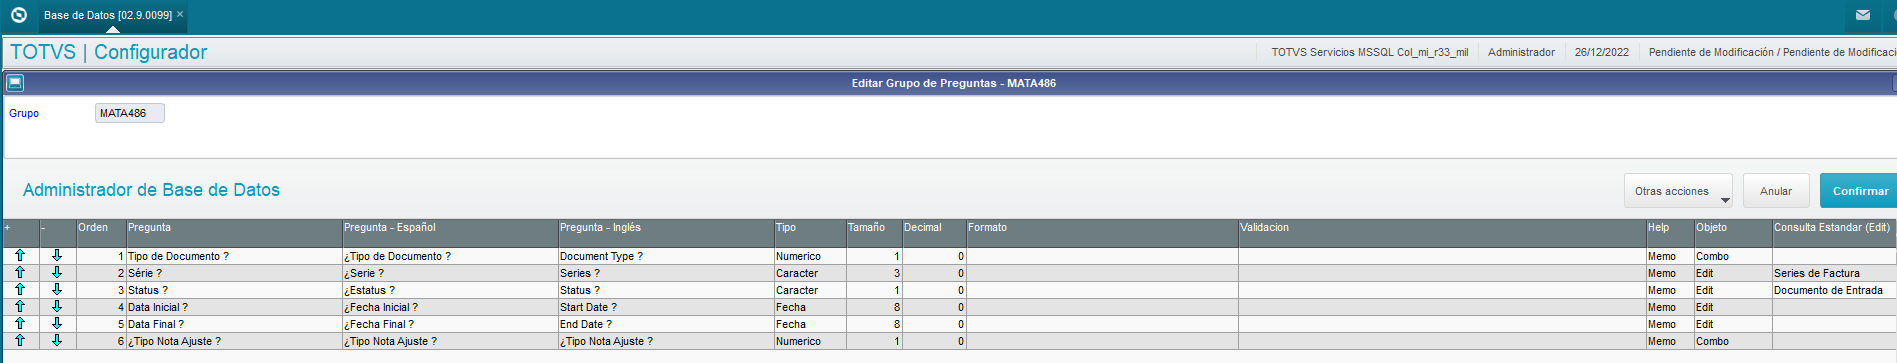
Task: Click the Pregunta - Inglés column header
Action: pyautogui.click(x=666, y=233)
